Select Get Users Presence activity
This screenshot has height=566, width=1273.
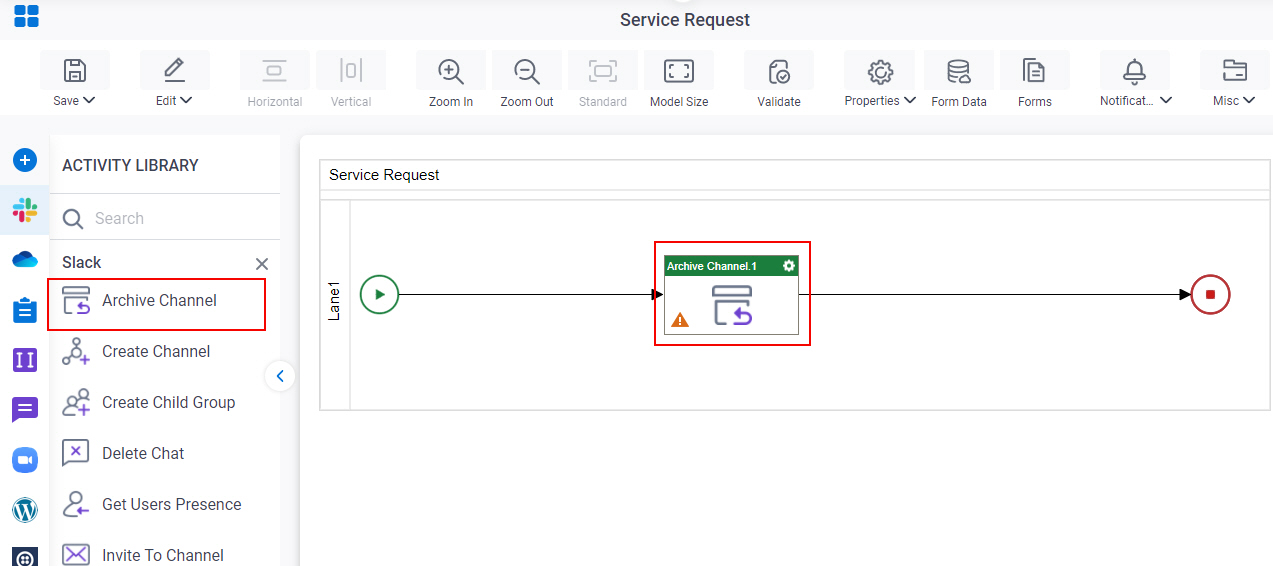click(171, 505)
